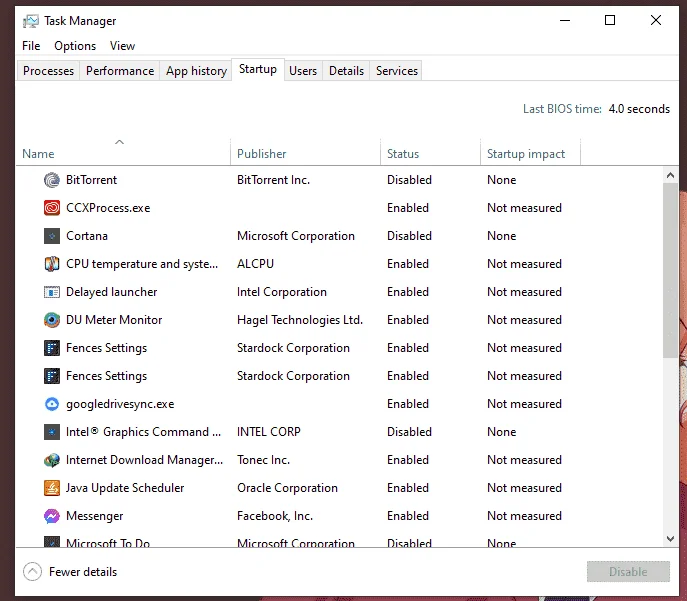The image size is (687, 601).
Task: Click the Internet Download Manager icon
Action: pos(52,460)
